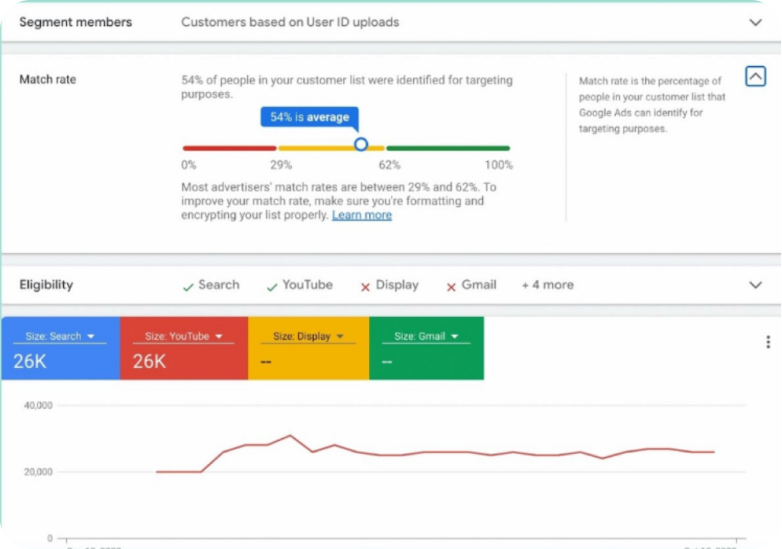The height and width of the screenshot is (549, 782).
Task: Click the red X next to Gmail
Action: (x=451, y=287)
